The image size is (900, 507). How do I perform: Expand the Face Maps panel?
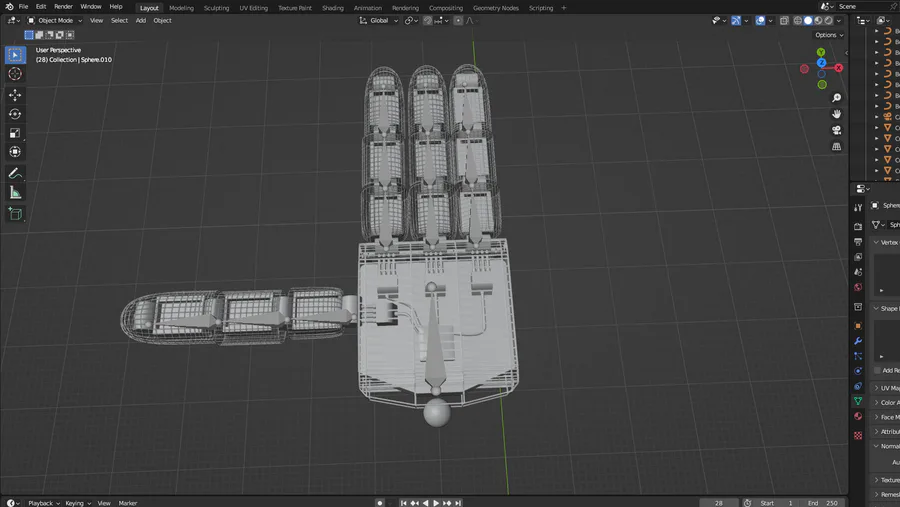[x=886, y=417]
